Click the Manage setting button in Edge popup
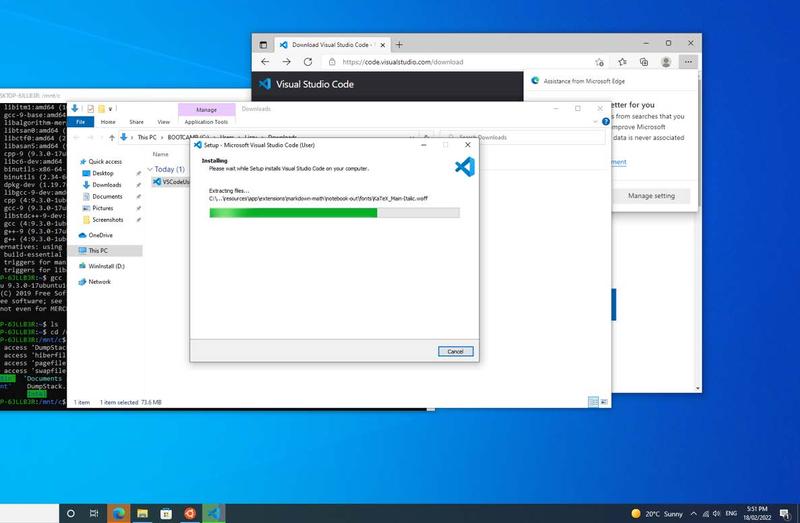Viewport: 800px width, 523px height. point(651,195)
